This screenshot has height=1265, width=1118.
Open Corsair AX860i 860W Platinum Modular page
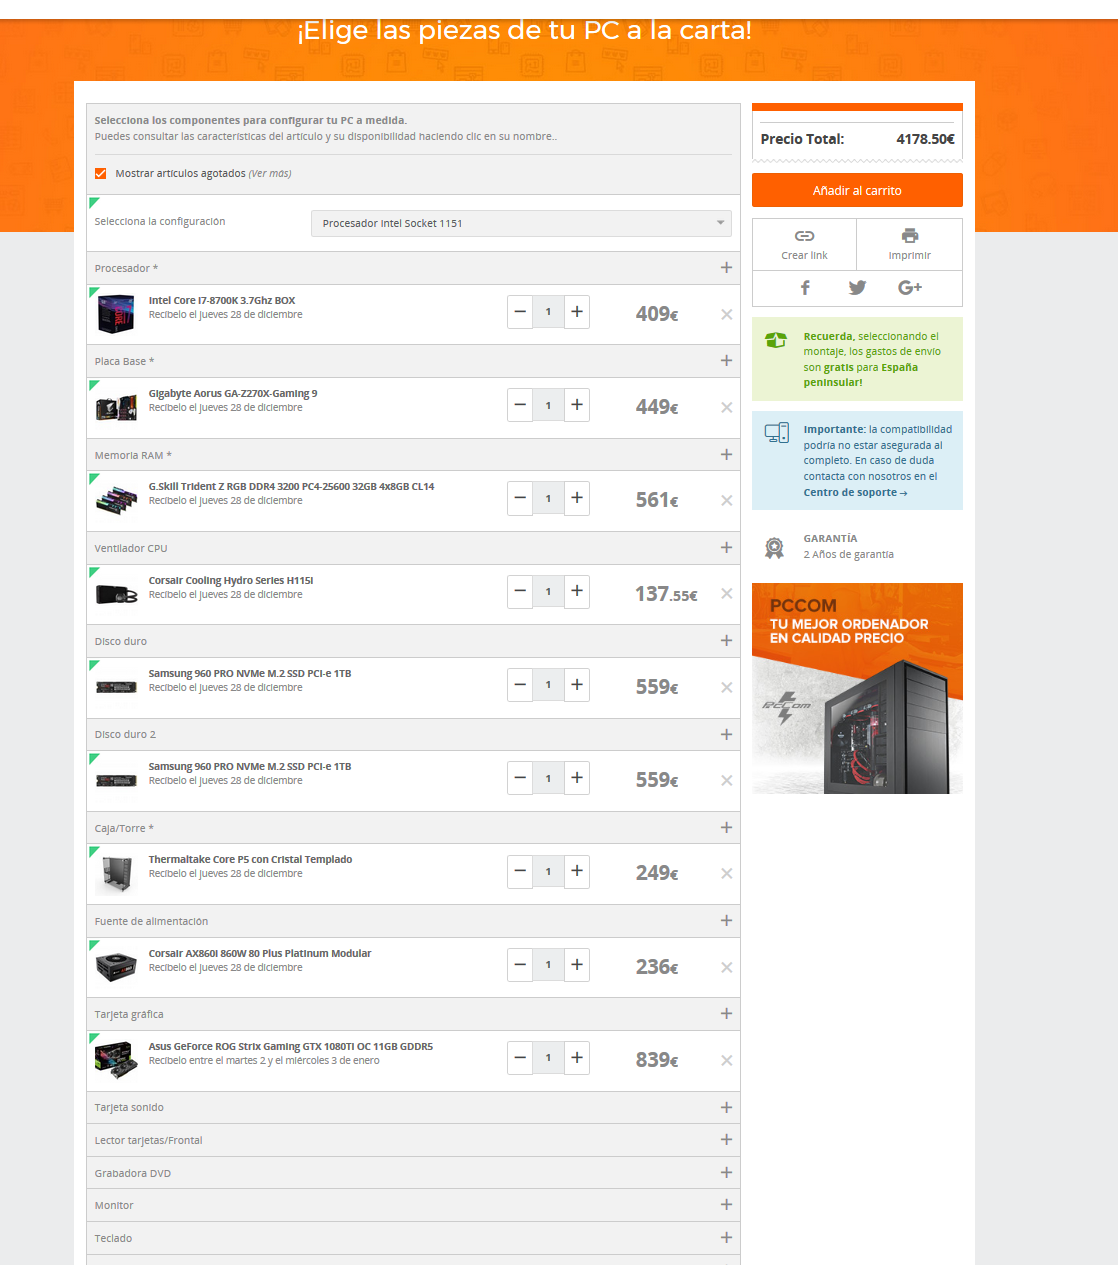(260, 953)
